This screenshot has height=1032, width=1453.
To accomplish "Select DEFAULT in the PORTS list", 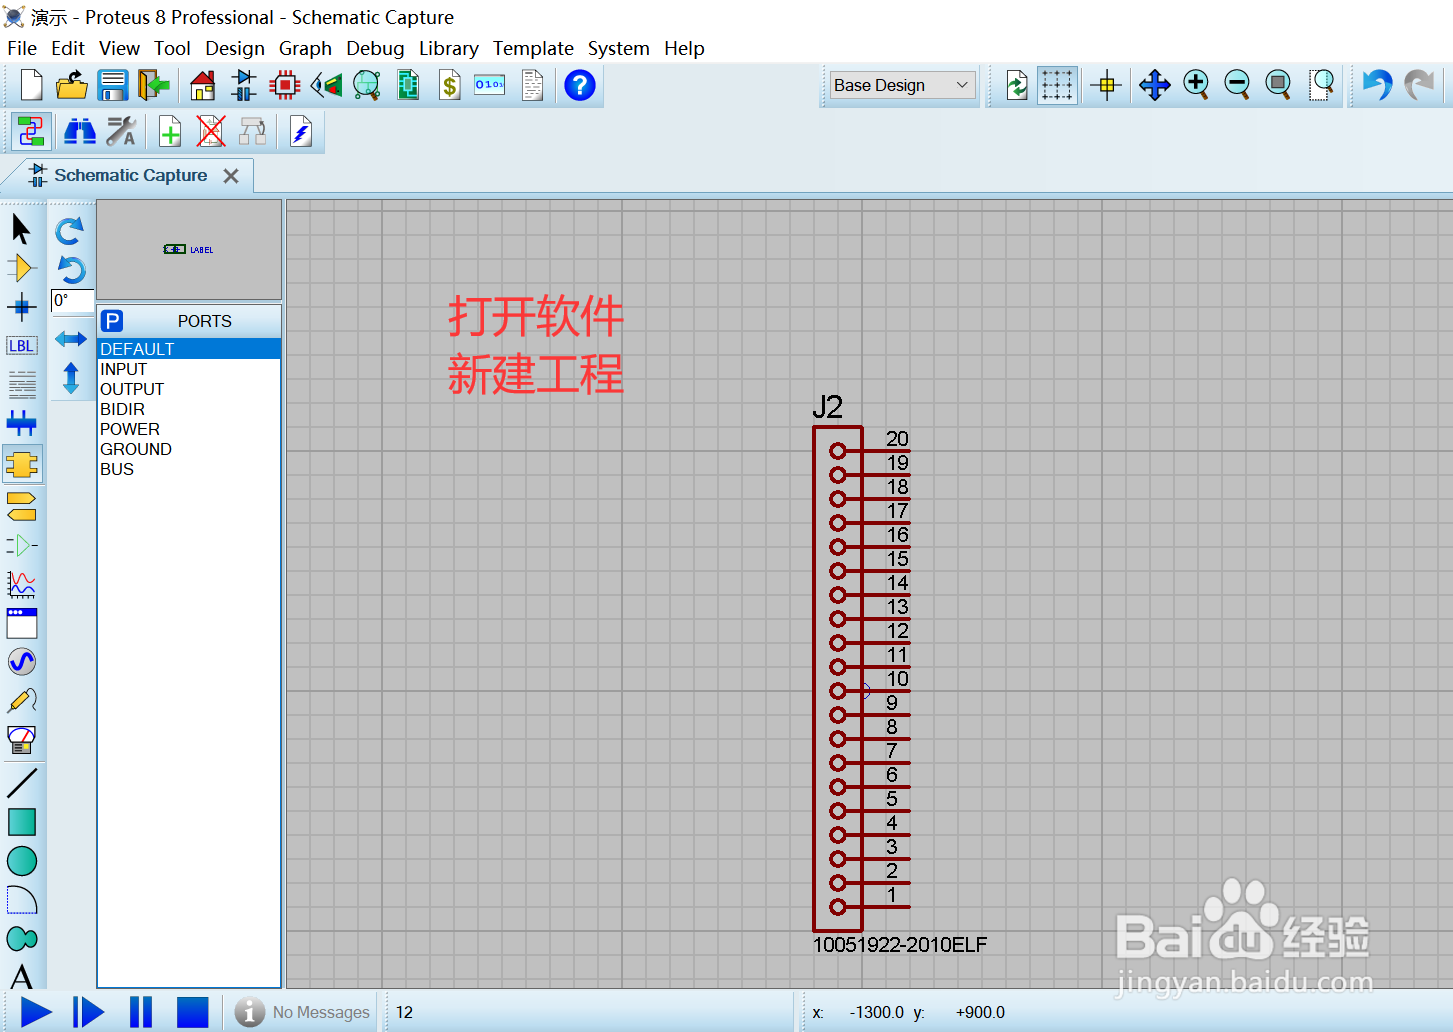I will pyautogui.click(x=189, y=349).
